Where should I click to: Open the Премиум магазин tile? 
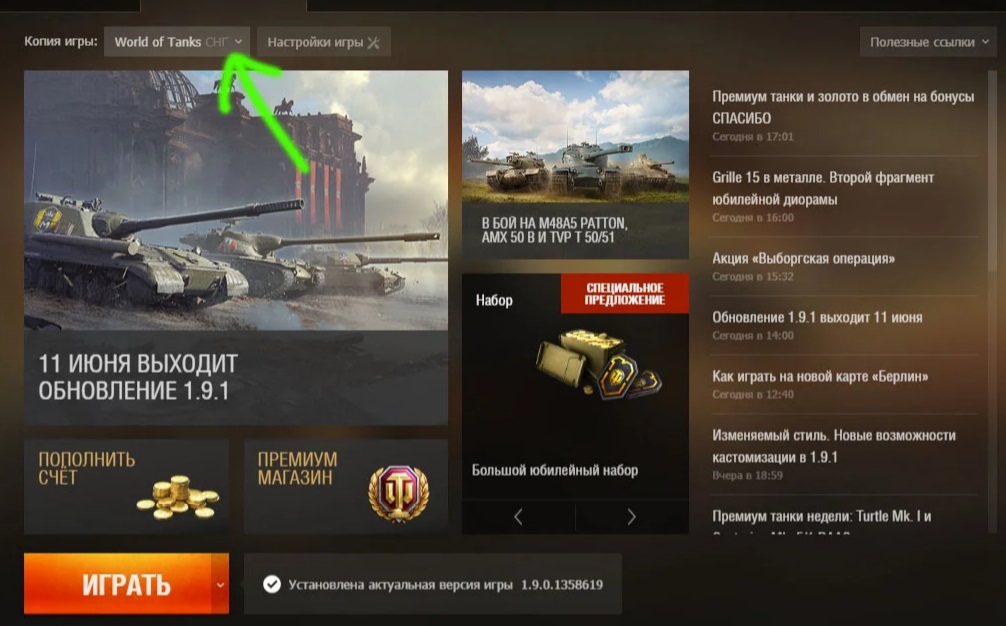(346, 487)
